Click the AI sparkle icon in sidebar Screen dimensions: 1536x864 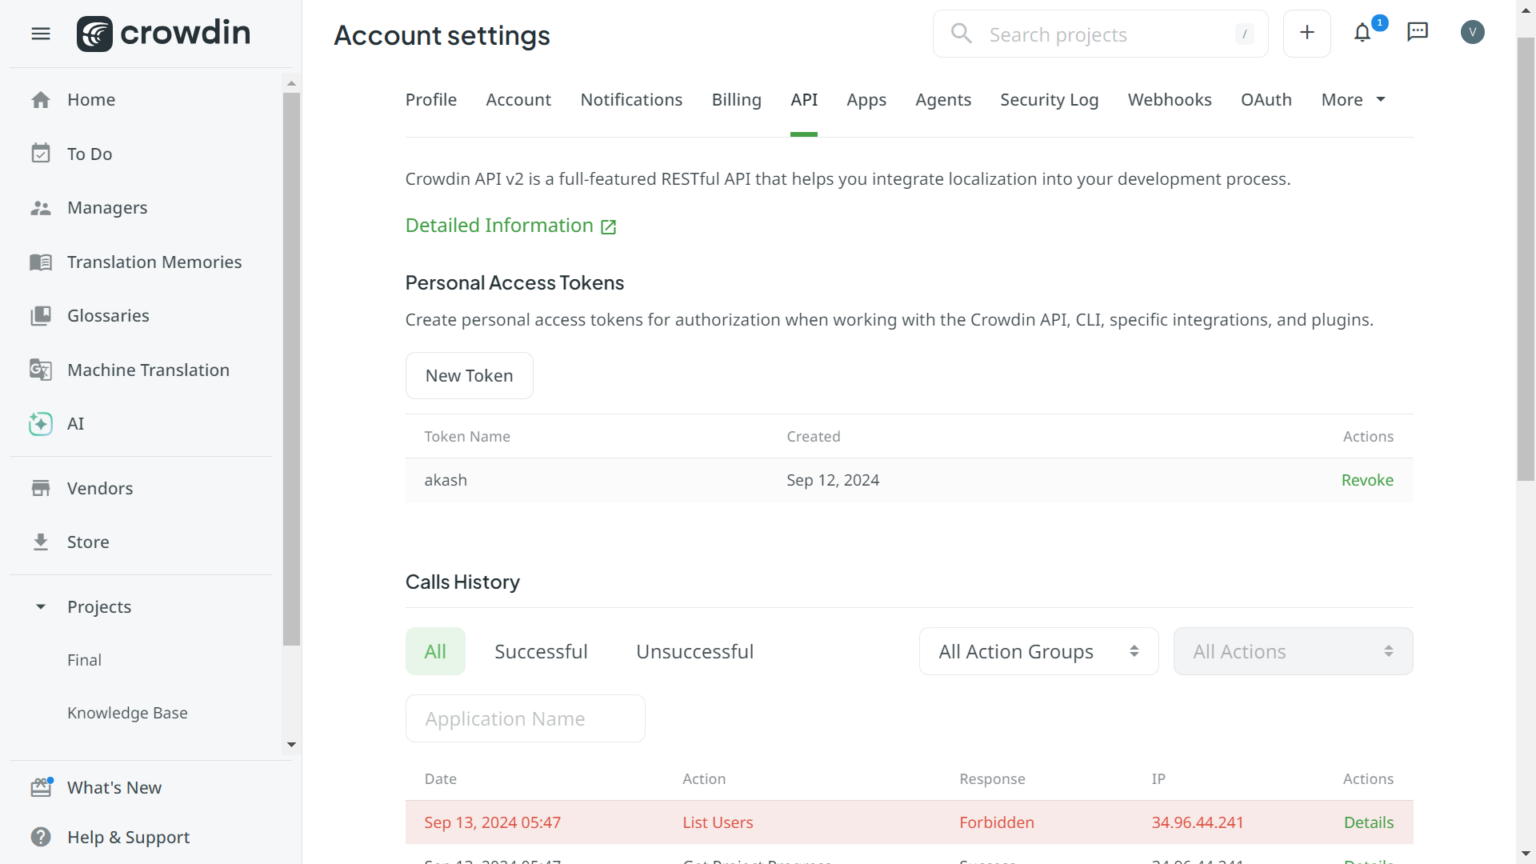(x=41, y=424)
